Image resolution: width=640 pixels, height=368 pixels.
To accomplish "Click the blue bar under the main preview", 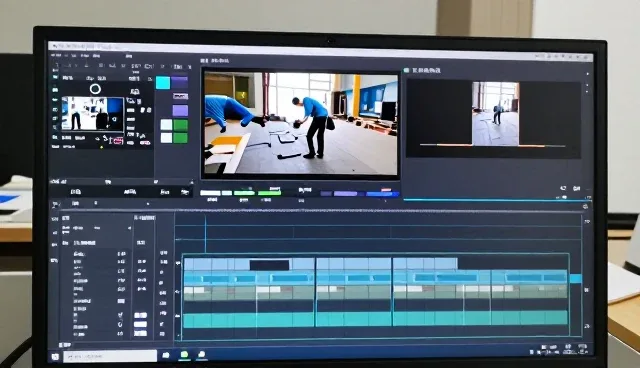I will (382, 194).
